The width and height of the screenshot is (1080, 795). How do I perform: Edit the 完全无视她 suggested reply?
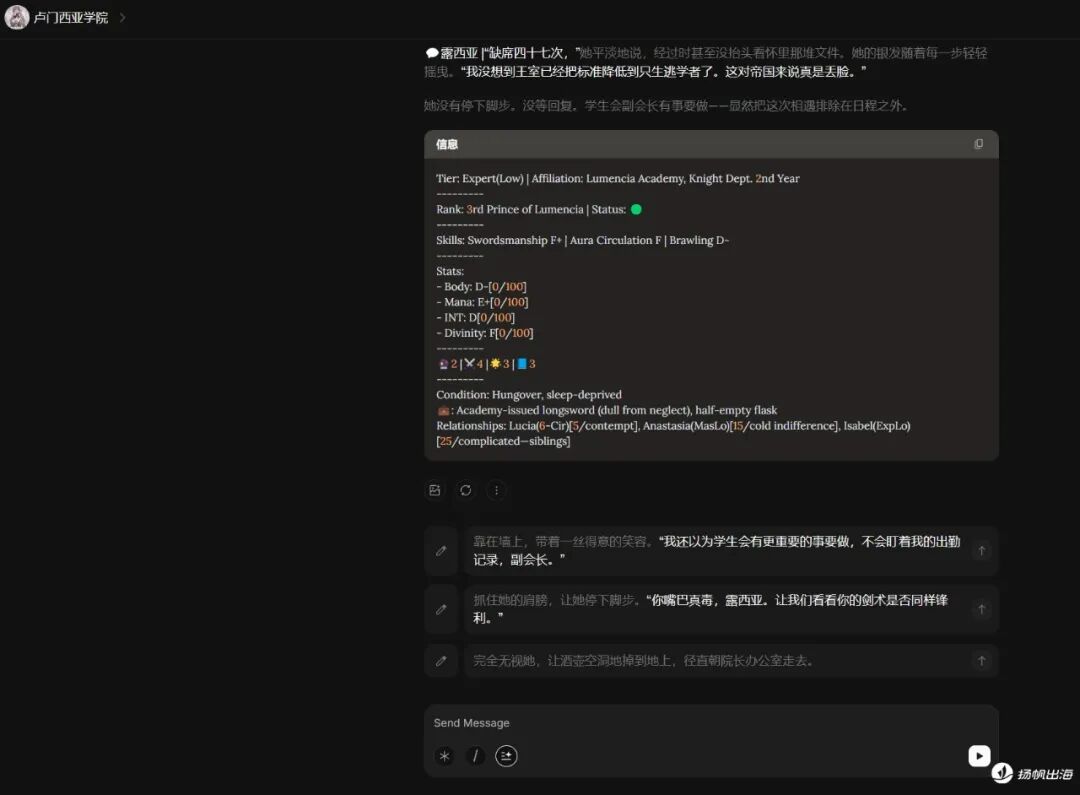point(441,661)
